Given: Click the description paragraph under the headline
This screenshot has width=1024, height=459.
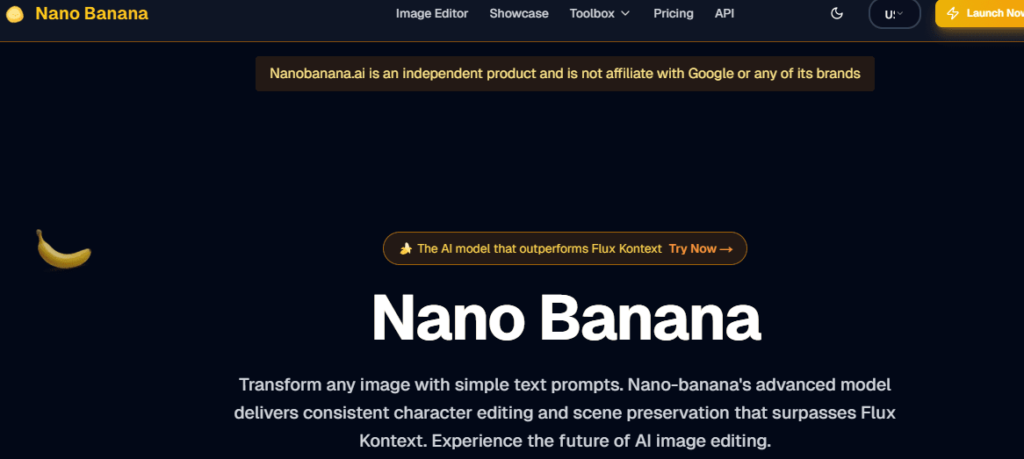Looking at the screenshot, I should pos(565,412).
